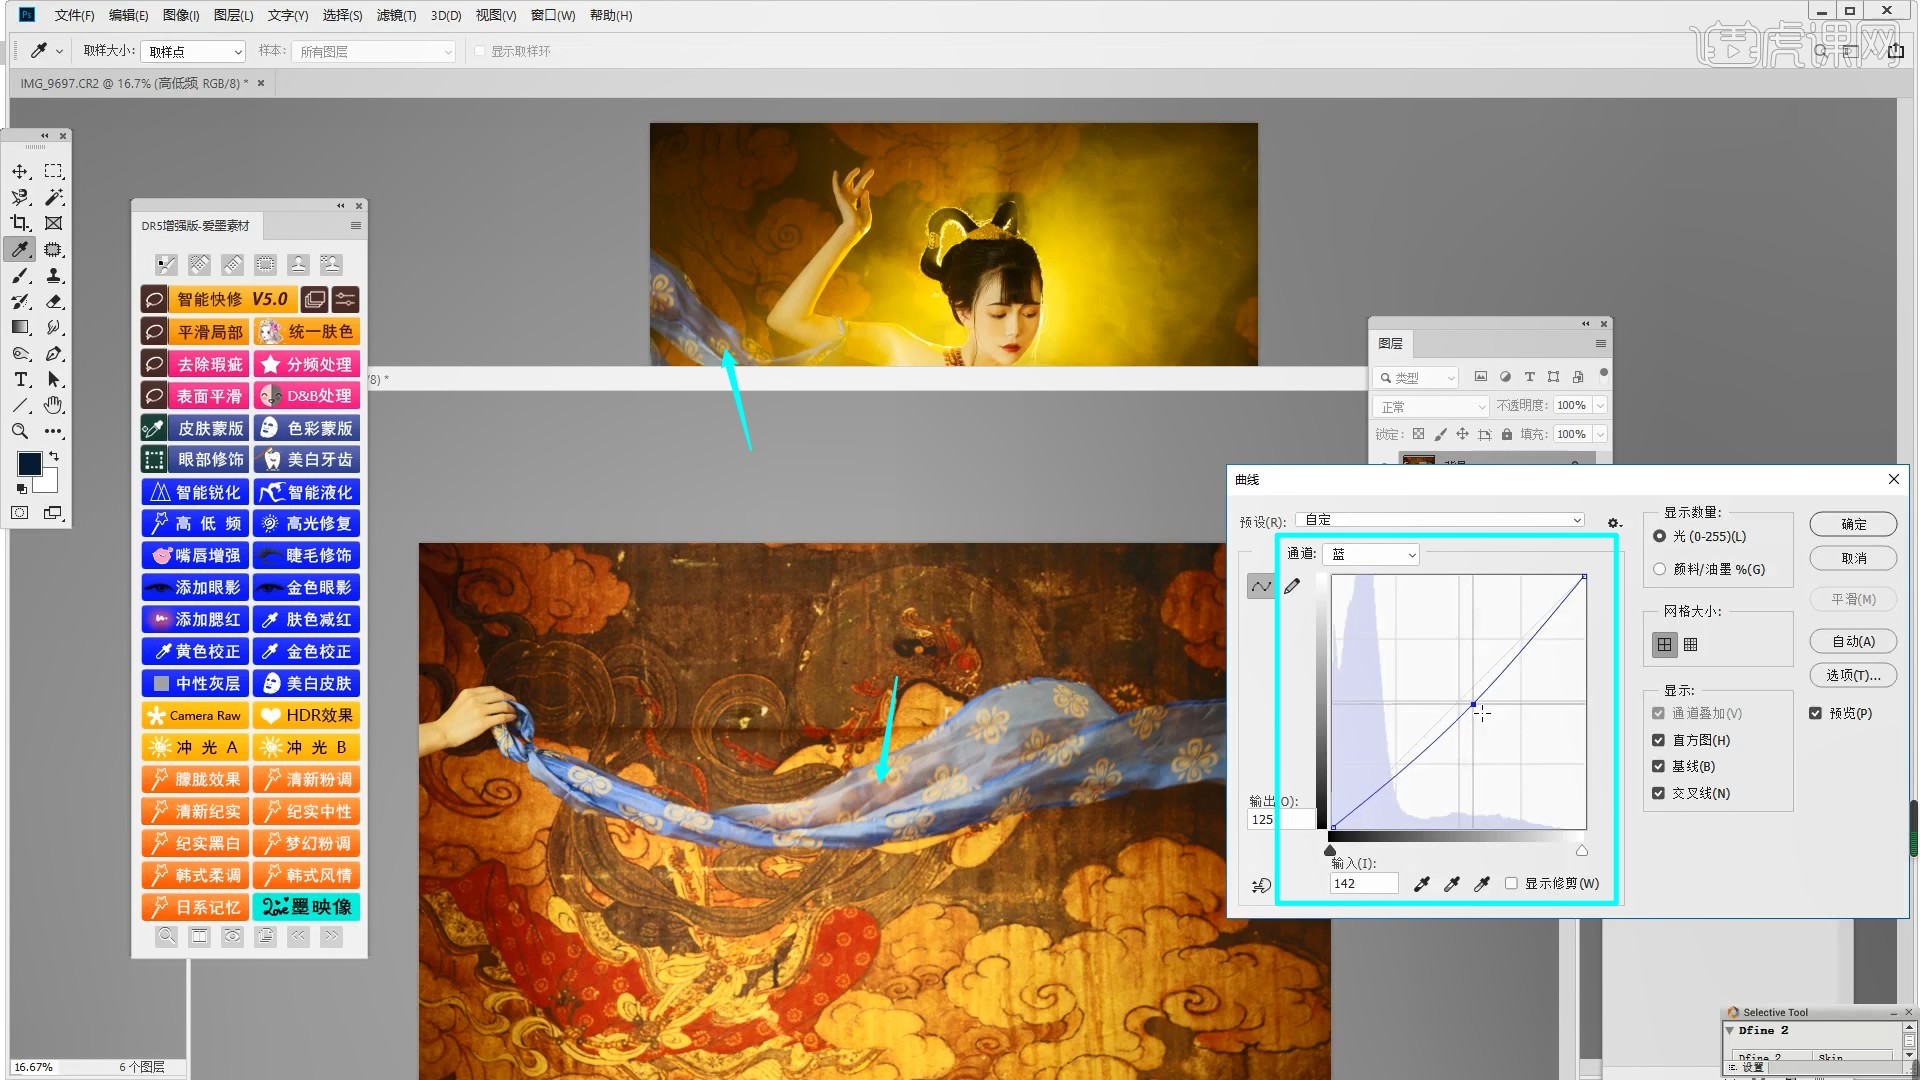Open the 通道 channel dropdown
The width and height of the screenshot is (1920, 1080).
tap(1370, 554)
